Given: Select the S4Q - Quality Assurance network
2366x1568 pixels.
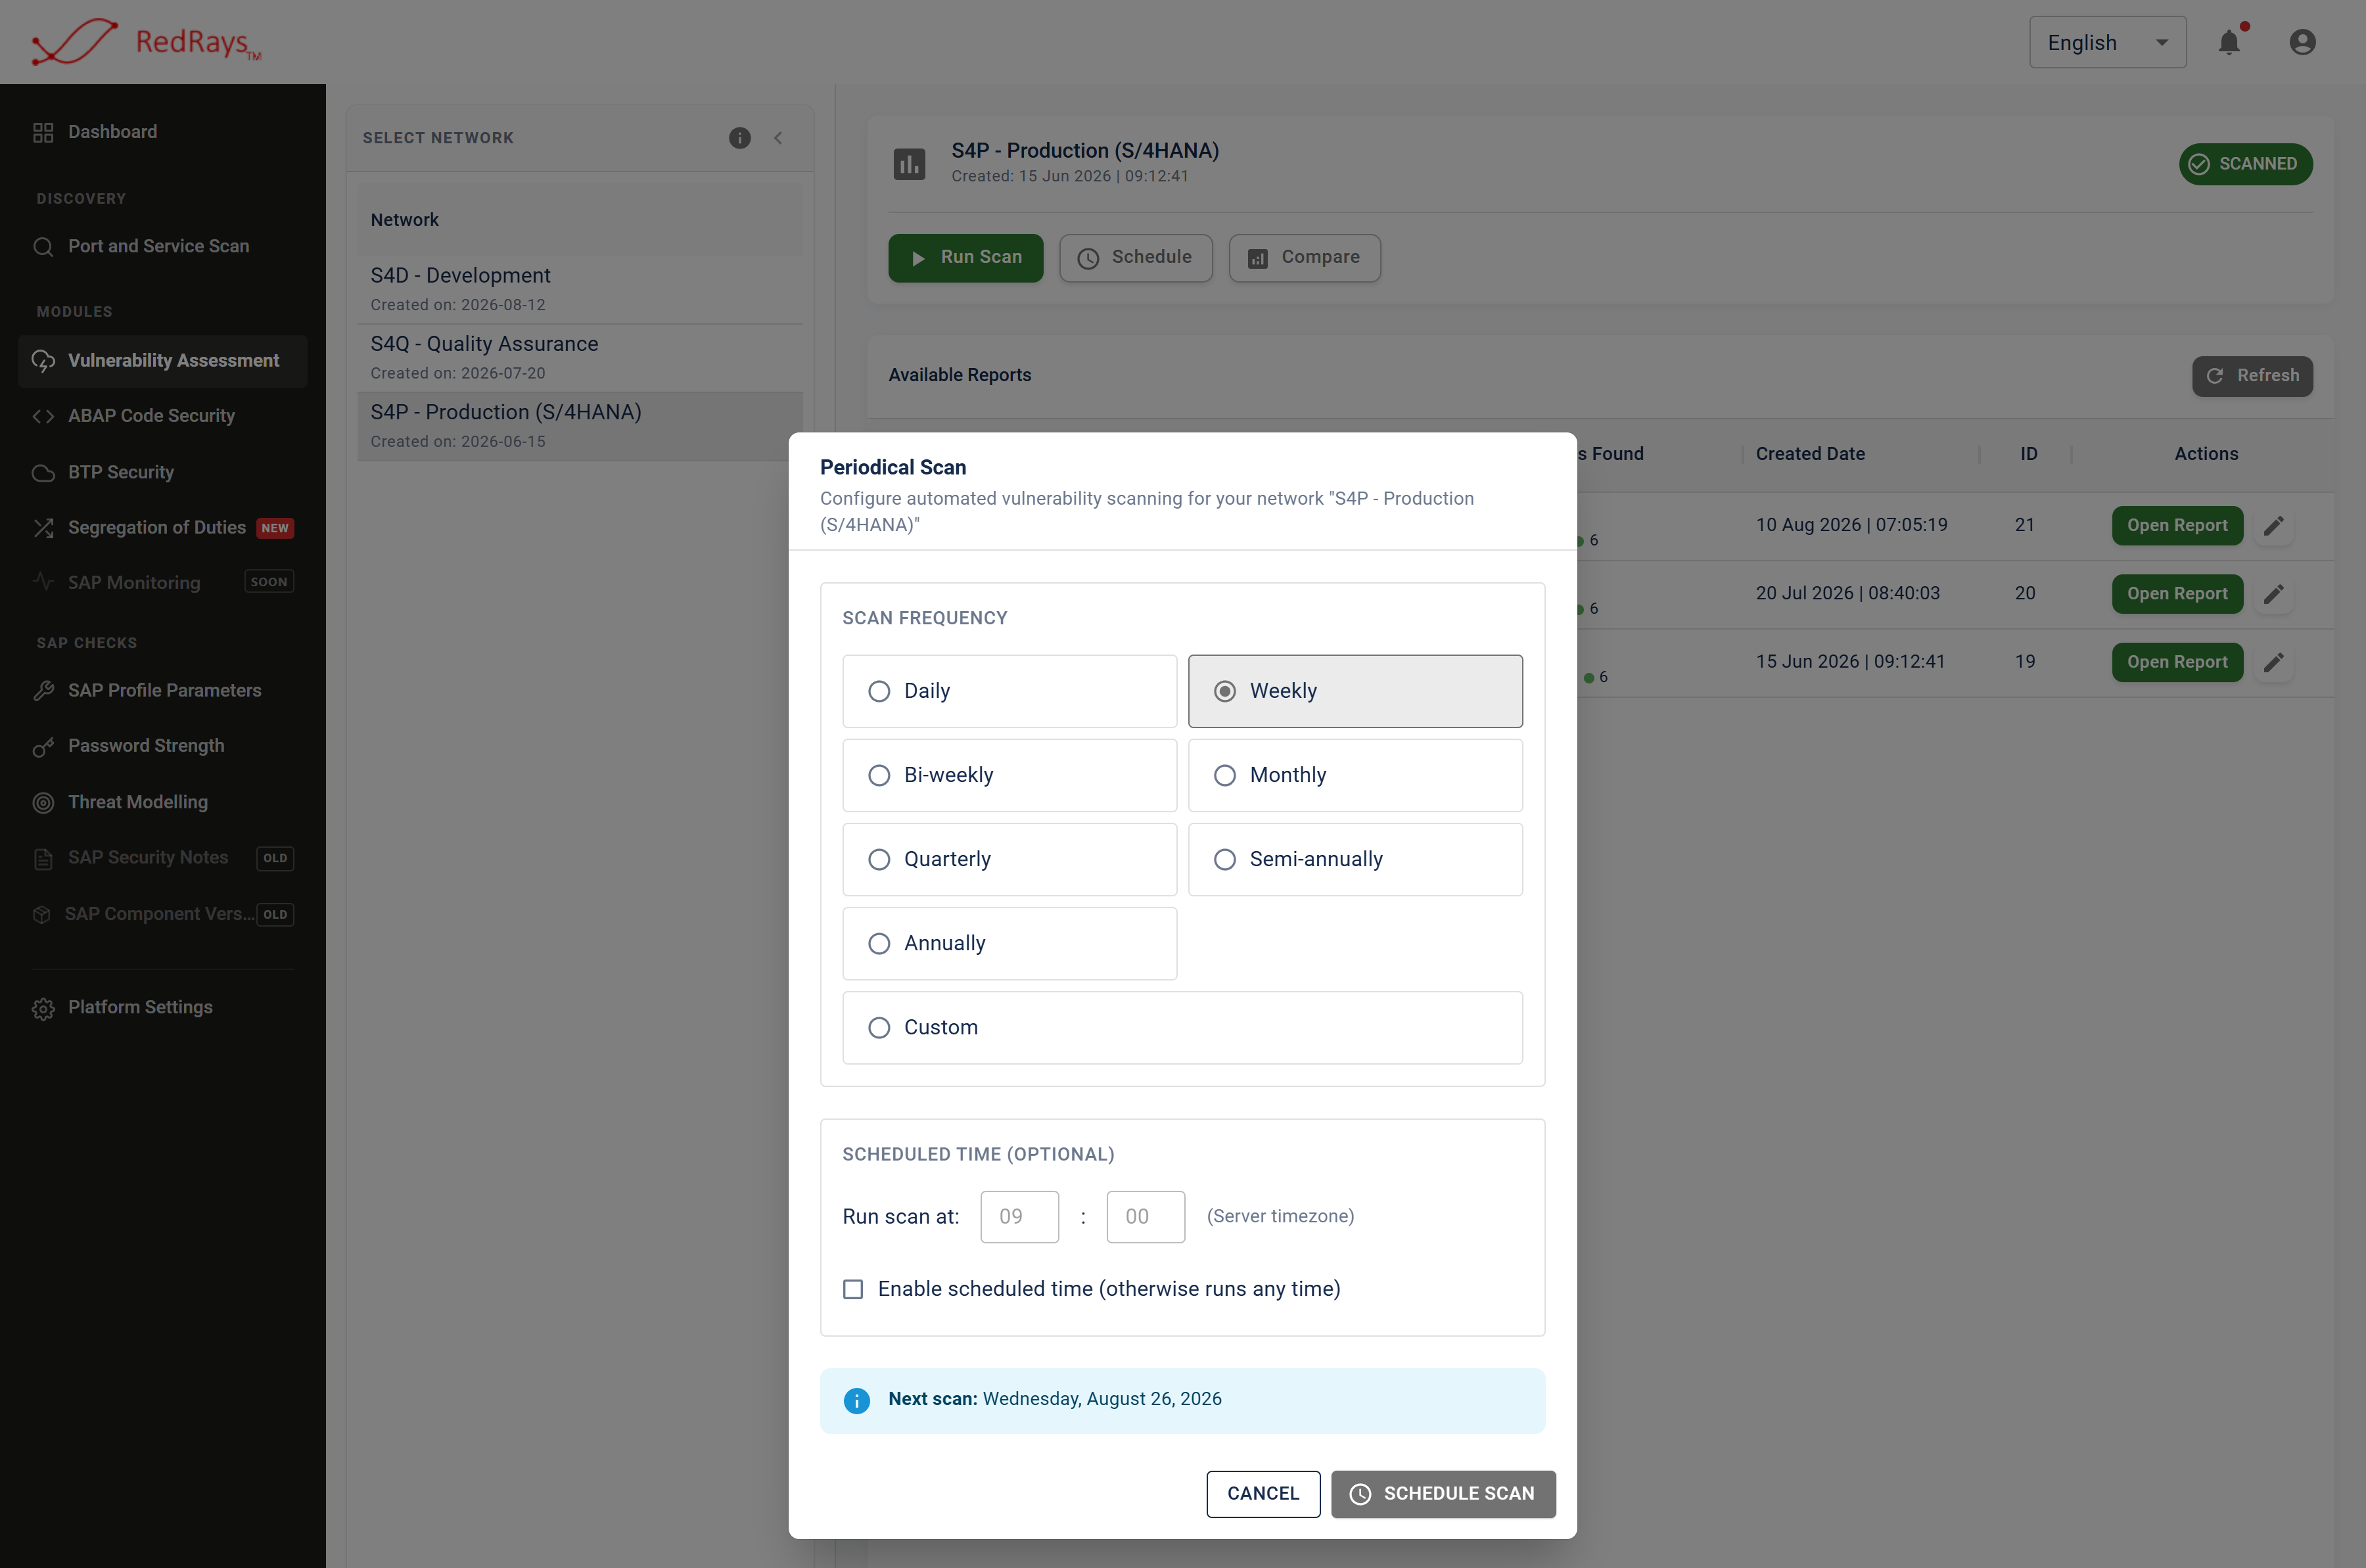Looking at the screenshot, I should 580,357.
